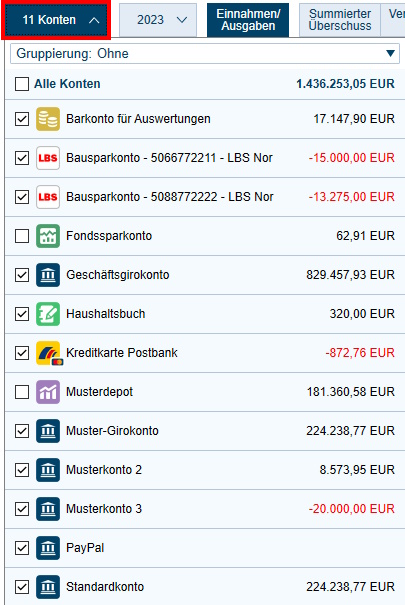Click the bank icon next to Geschäftsgirokonto

[48, 275]
